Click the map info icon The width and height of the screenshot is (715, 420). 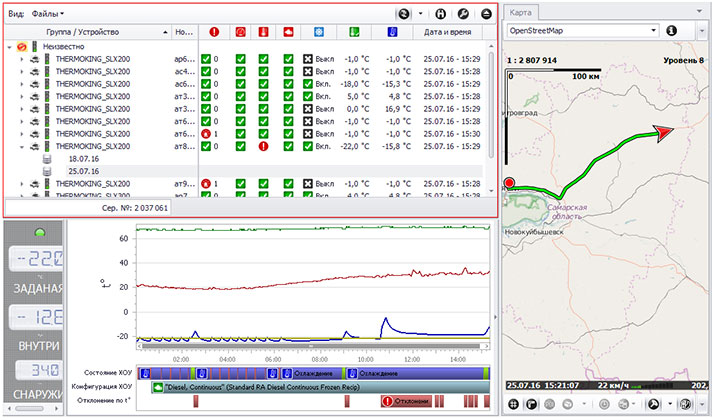pos(672,31)
